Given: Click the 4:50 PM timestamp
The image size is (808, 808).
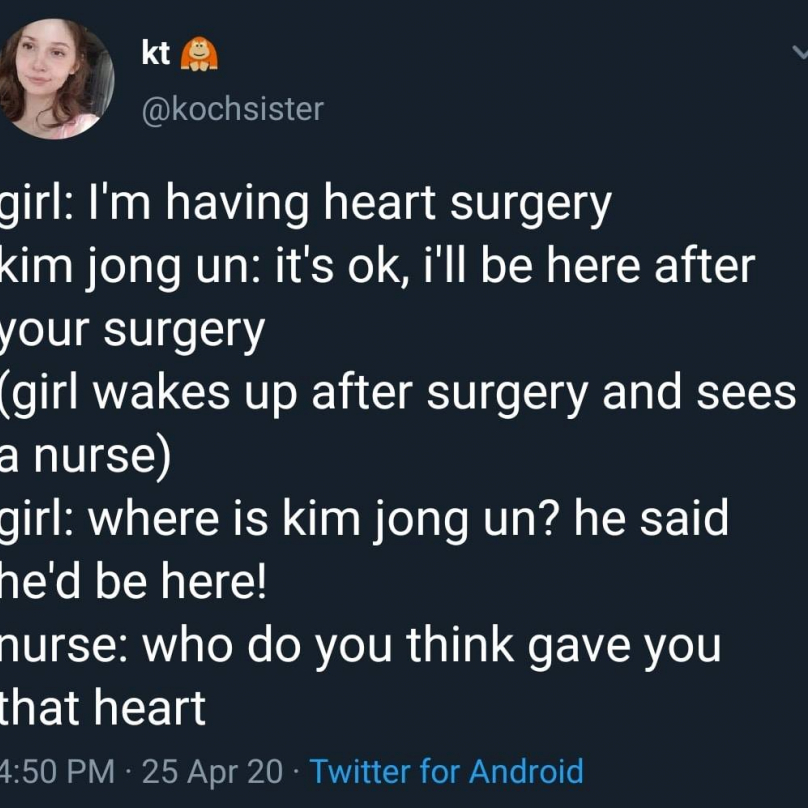Looking at the screenshot, I should click(x=57, y=771).
